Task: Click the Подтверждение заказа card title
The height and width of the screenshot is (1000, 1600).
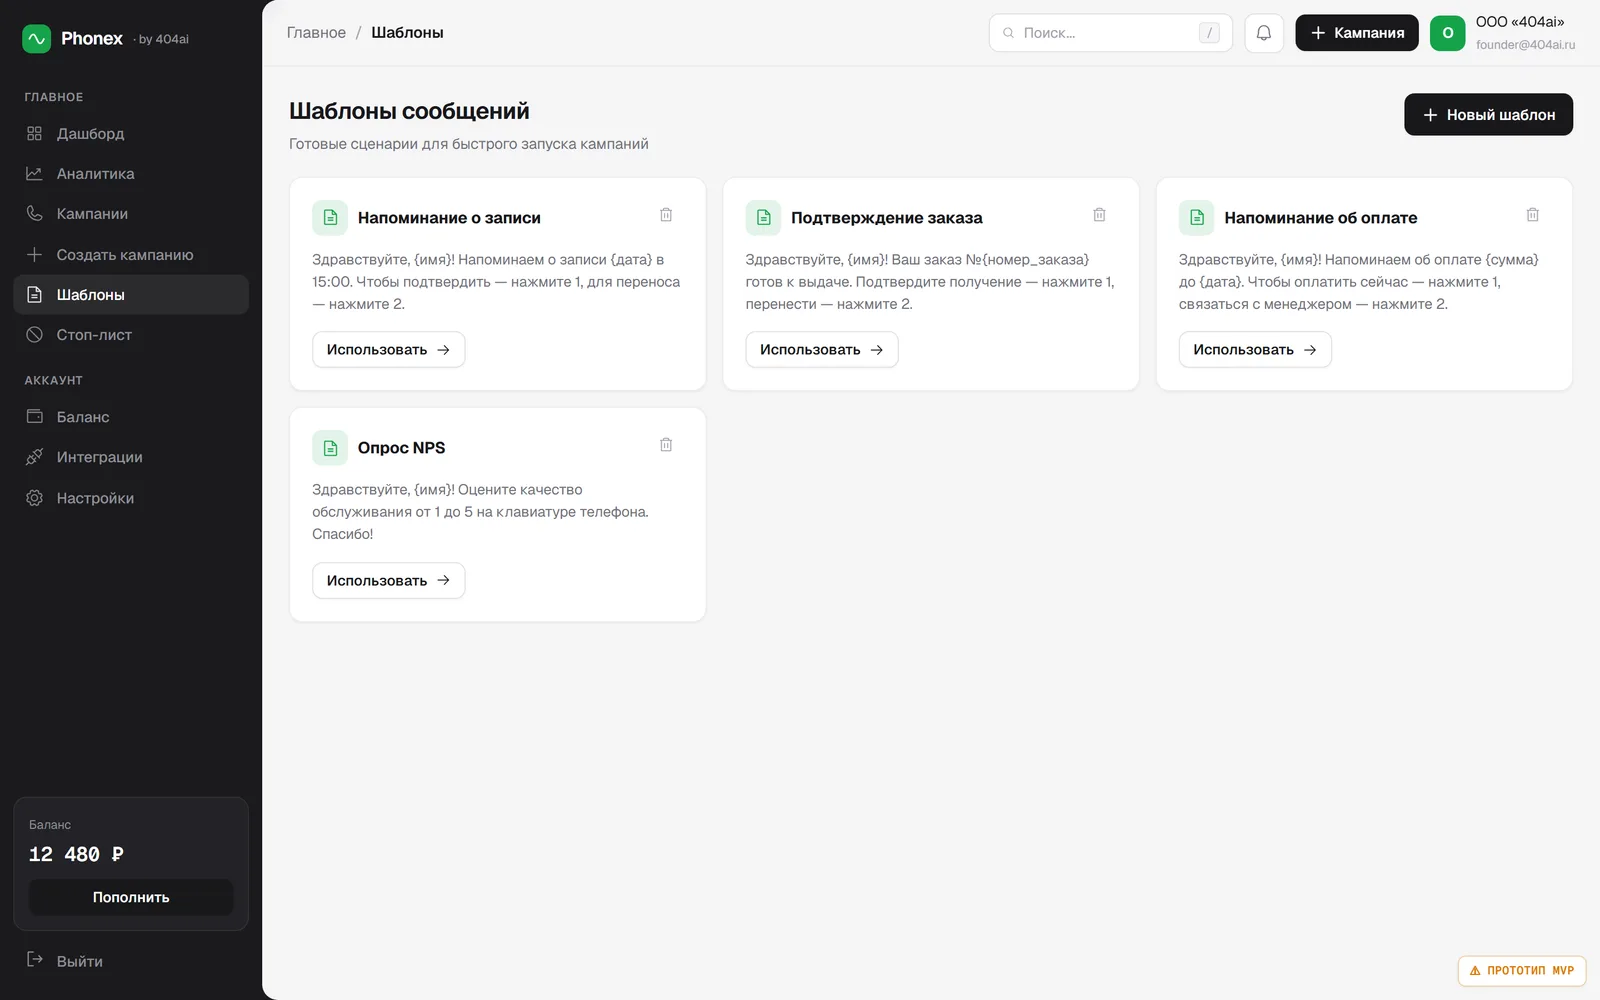Action: [886, 218]
